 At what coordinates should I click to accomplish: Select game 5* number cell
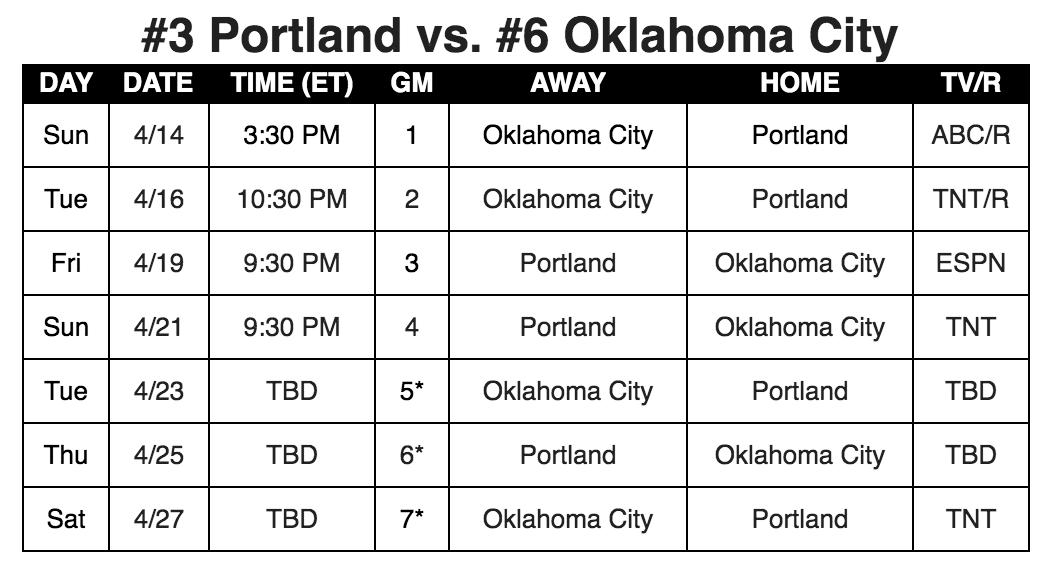[x=411, y=391]
